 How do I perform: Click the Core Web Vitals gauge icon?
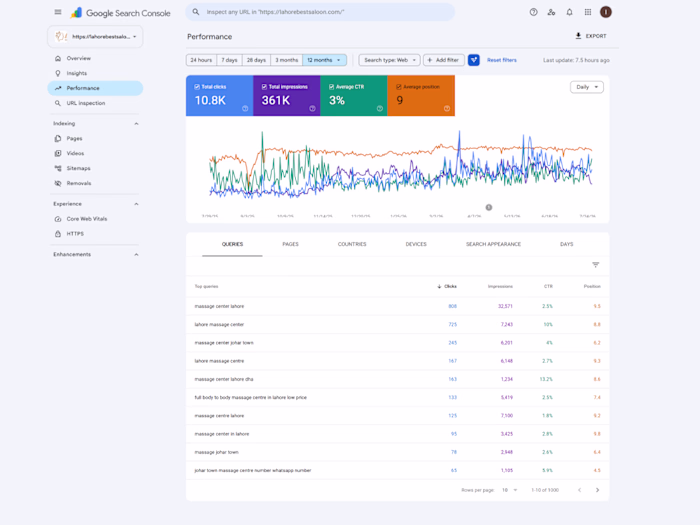click(58, 219)
